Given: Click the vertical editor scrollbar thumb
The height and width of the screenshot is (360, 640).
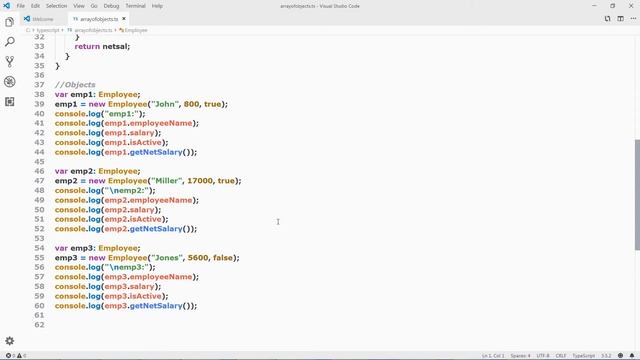Looking at the screenshot, I should (x=637, y=195).
